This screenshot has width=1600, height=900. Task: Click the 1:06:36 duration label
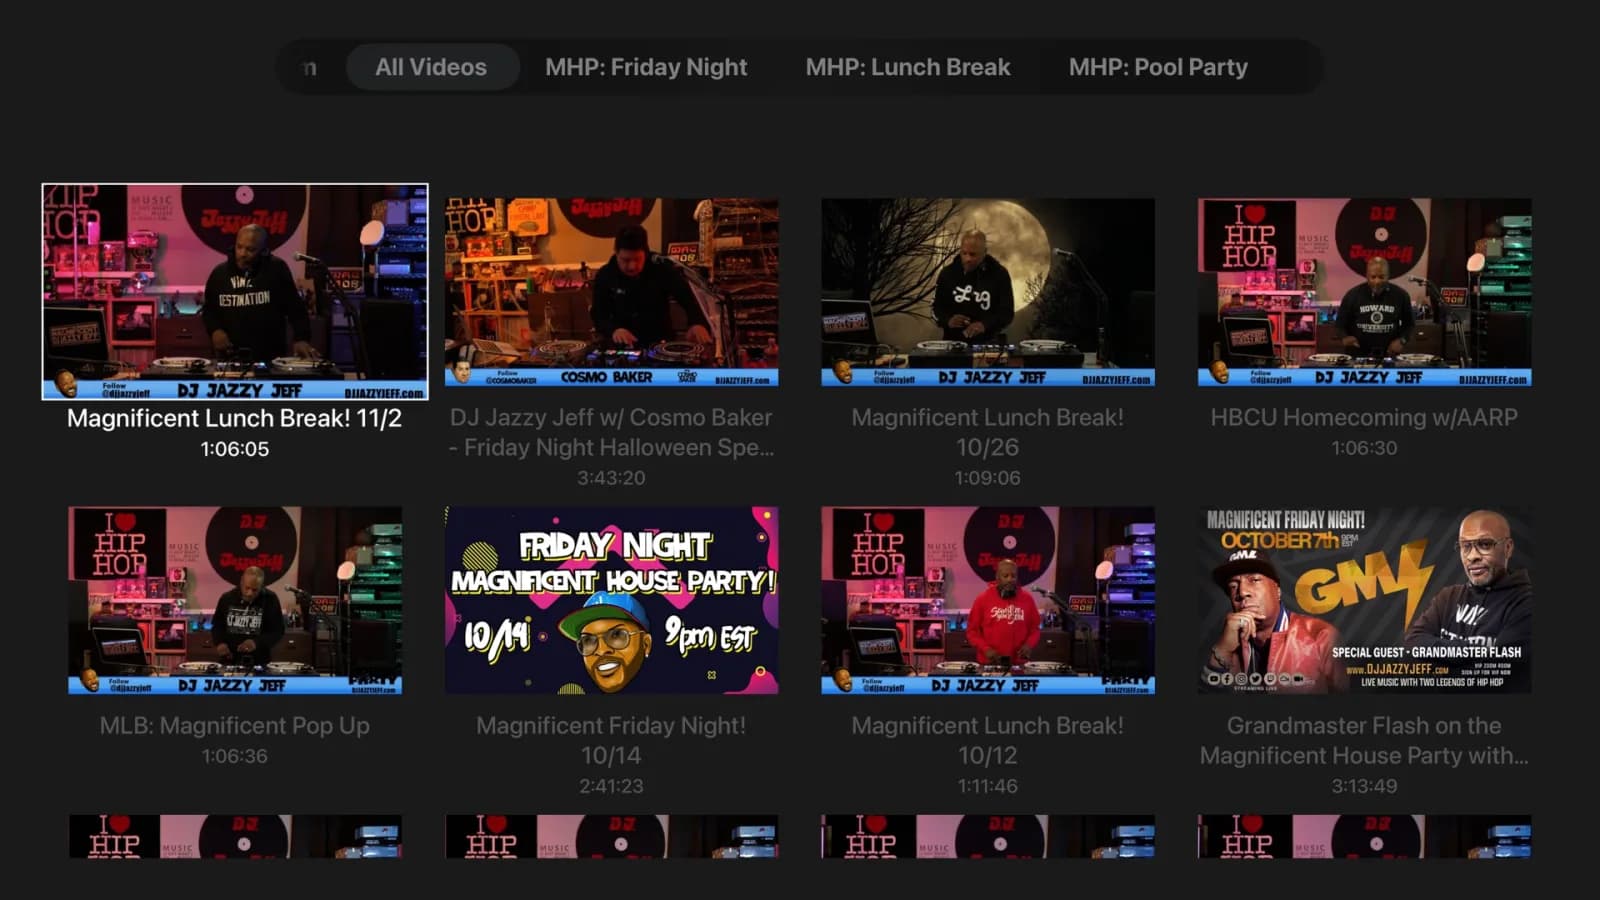[x=235, y=756]
